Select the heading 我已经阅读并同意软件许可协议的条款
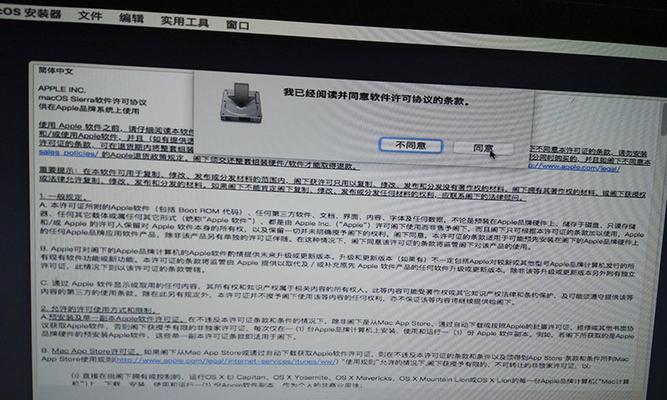667x400 pixels. [377, 97]
